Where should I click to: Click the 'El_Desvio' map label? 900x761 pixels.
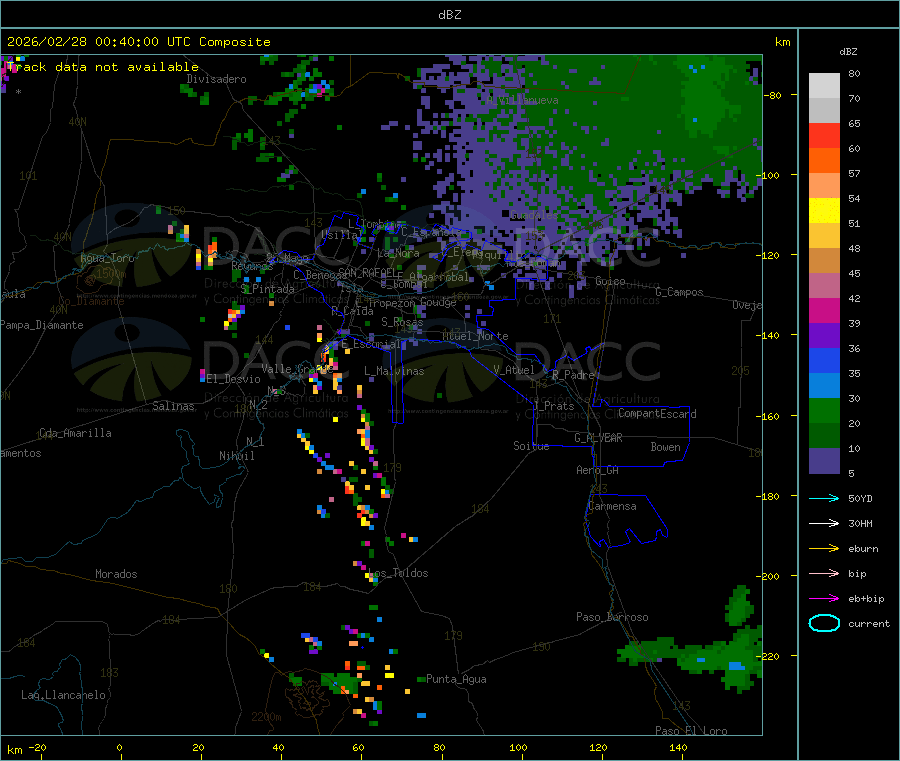pos(234,379)
